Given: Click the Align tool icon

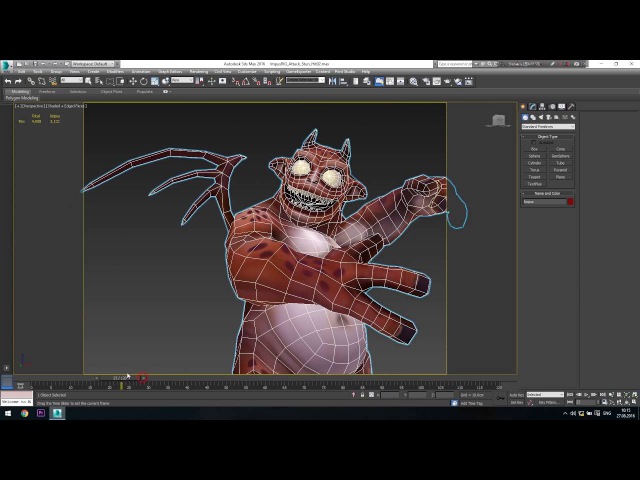Looking at the screenshot, I should 343,82.
